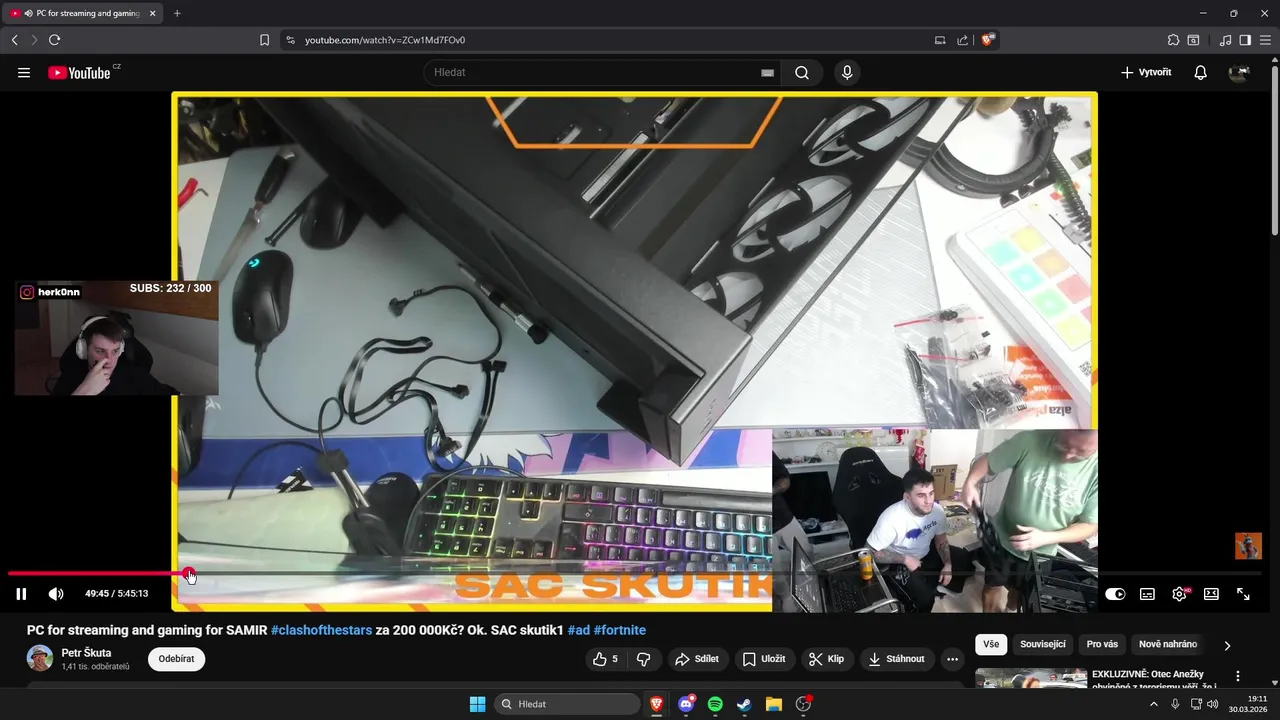The image size is (1280, 720).
Task: Open the EXKLUZIVNĚ Otec Anežky video thumbnail
Action: 1031,679
